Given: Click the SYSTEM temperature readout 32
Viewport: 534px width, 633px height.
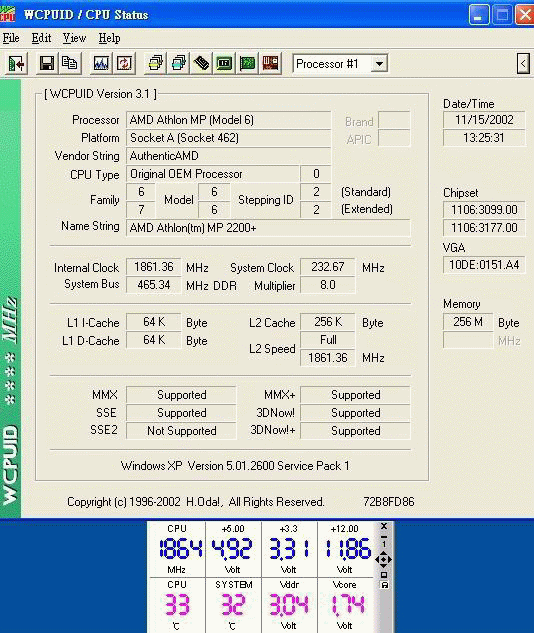Looking at the screenshot, I should click(x=233, y=605).
